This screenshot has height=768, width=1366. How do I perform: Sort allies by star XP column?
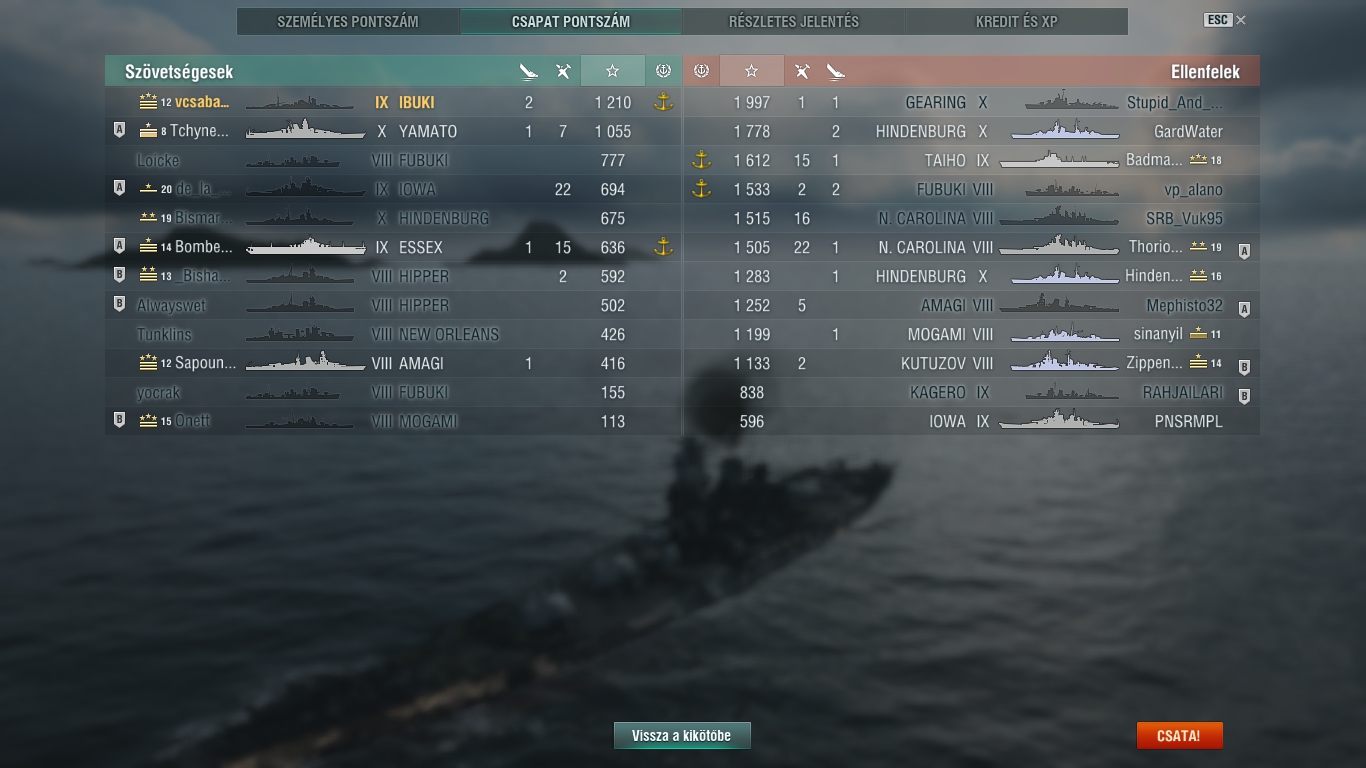[612, 71]
